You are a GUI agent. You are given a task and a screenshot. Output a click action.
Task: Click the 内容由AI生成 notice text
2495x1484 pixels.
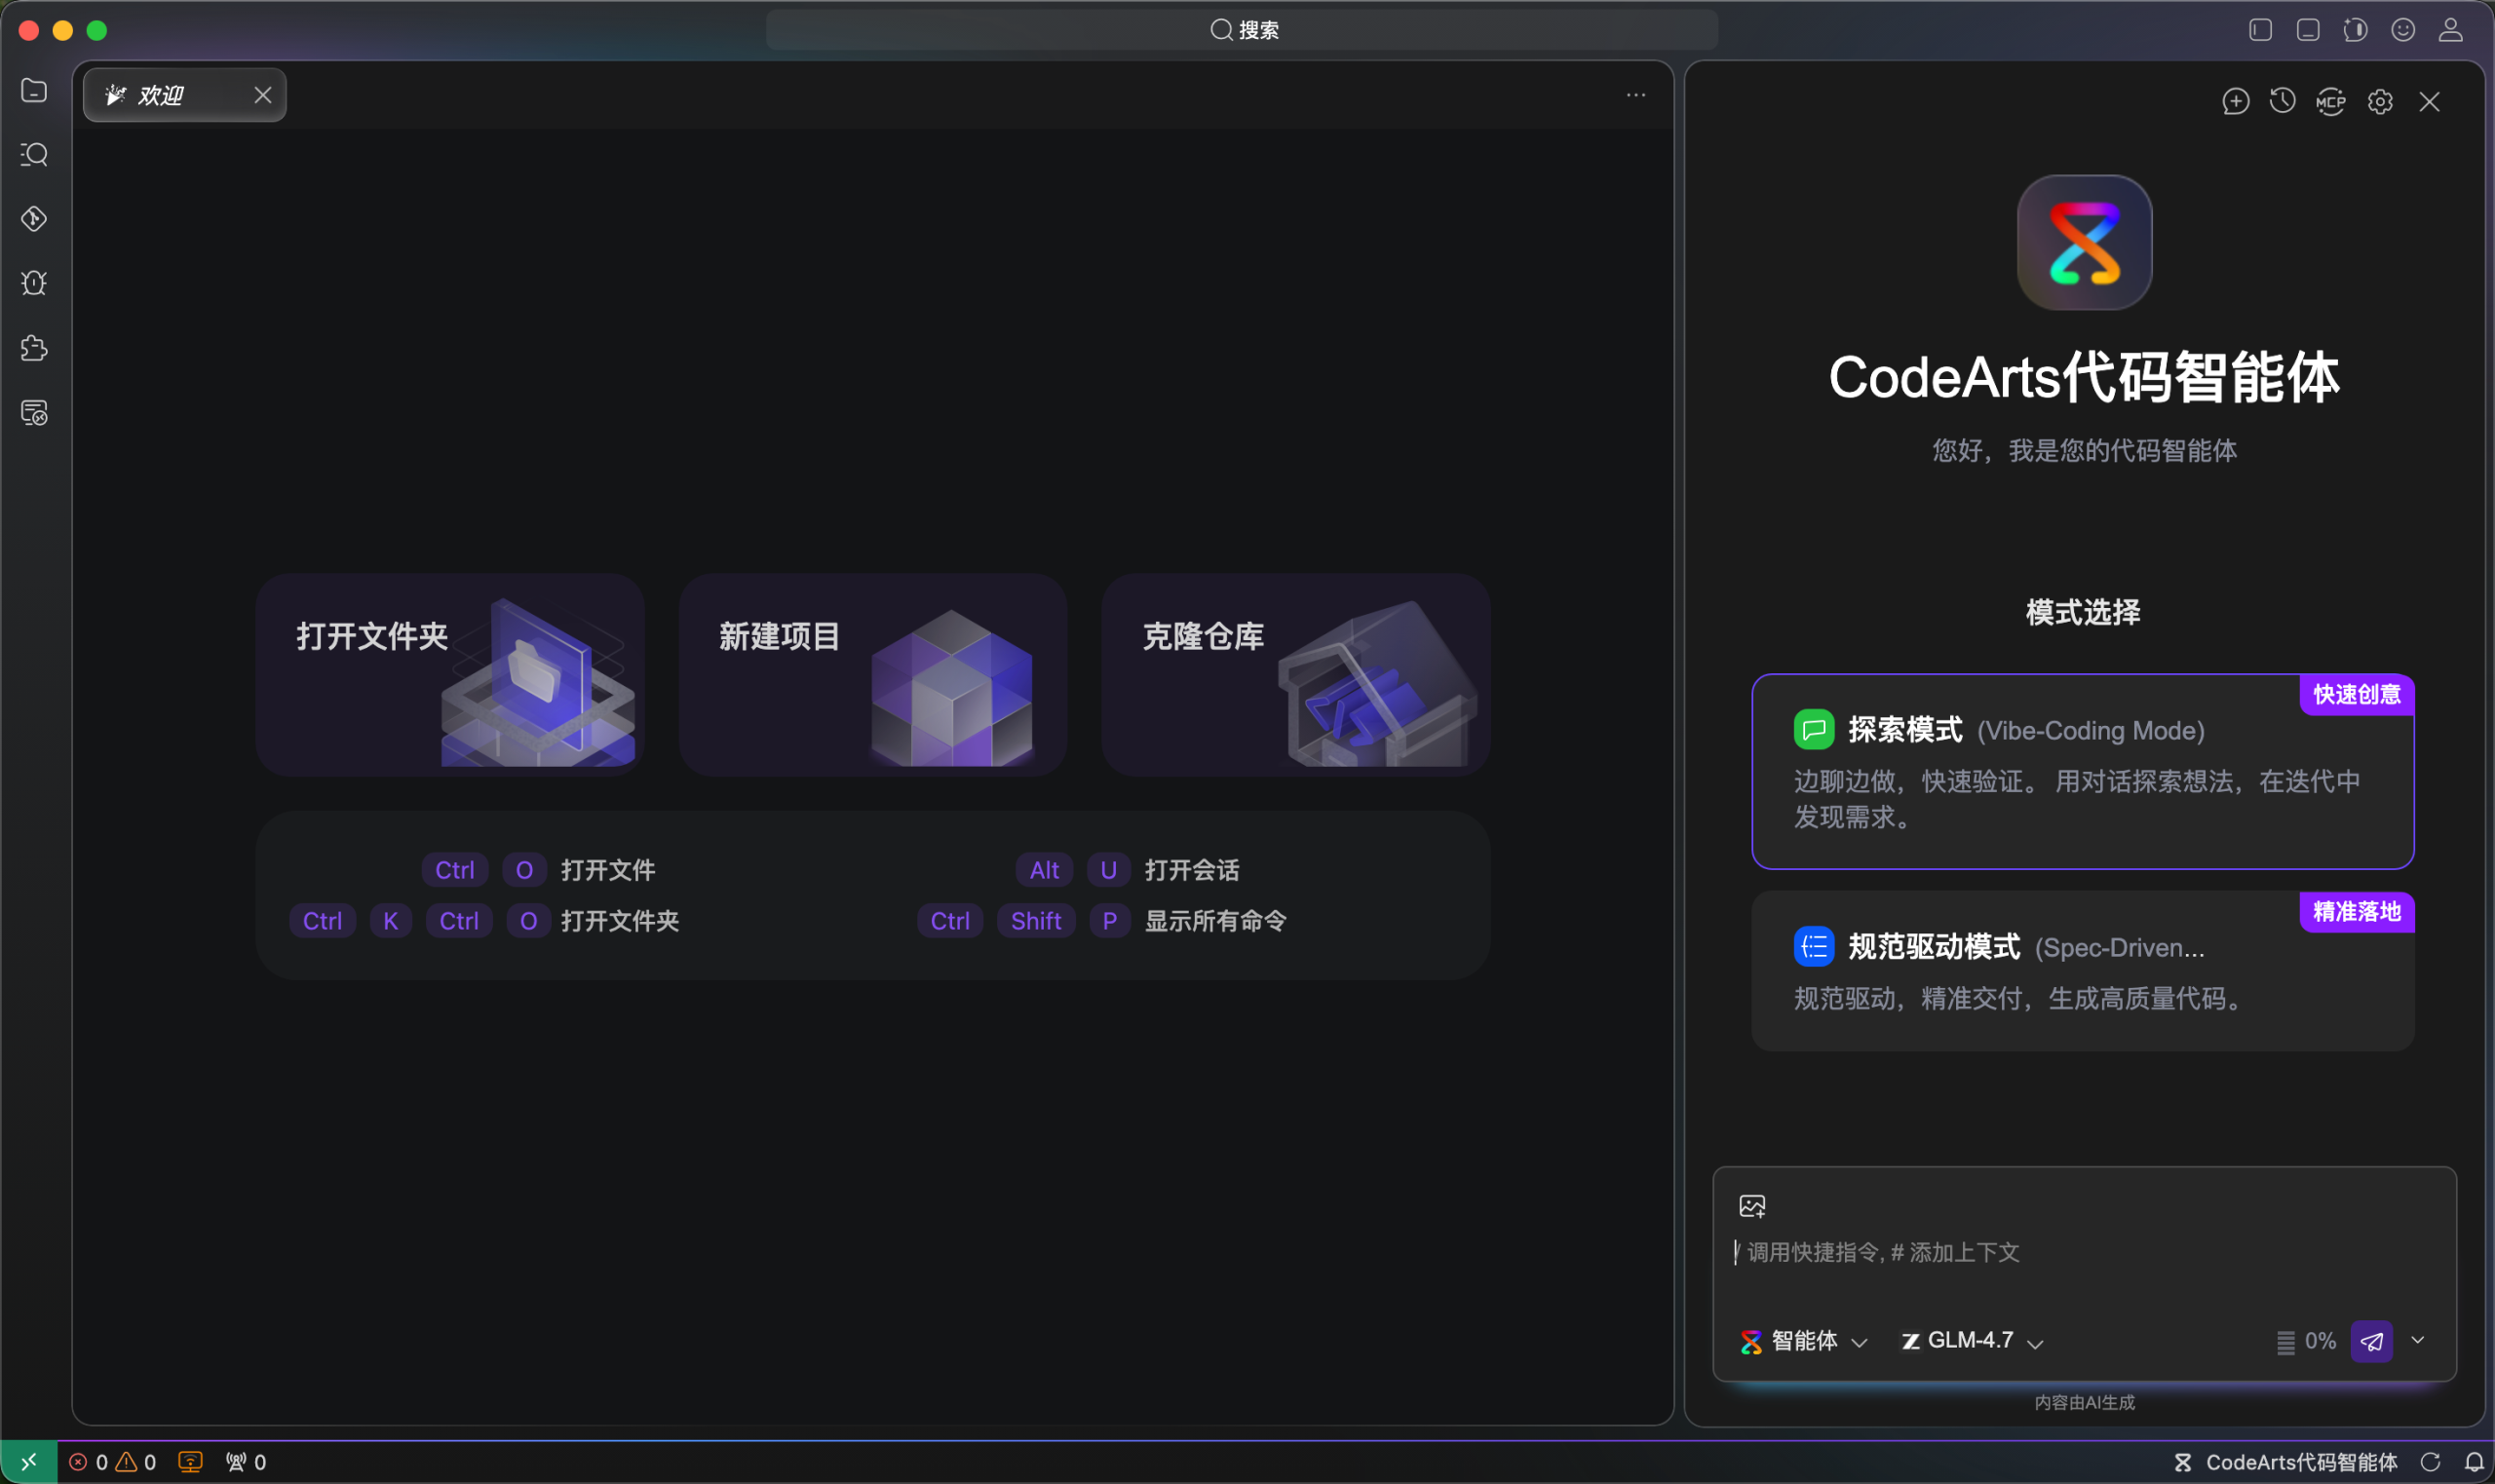[x=2084, y=1402]
